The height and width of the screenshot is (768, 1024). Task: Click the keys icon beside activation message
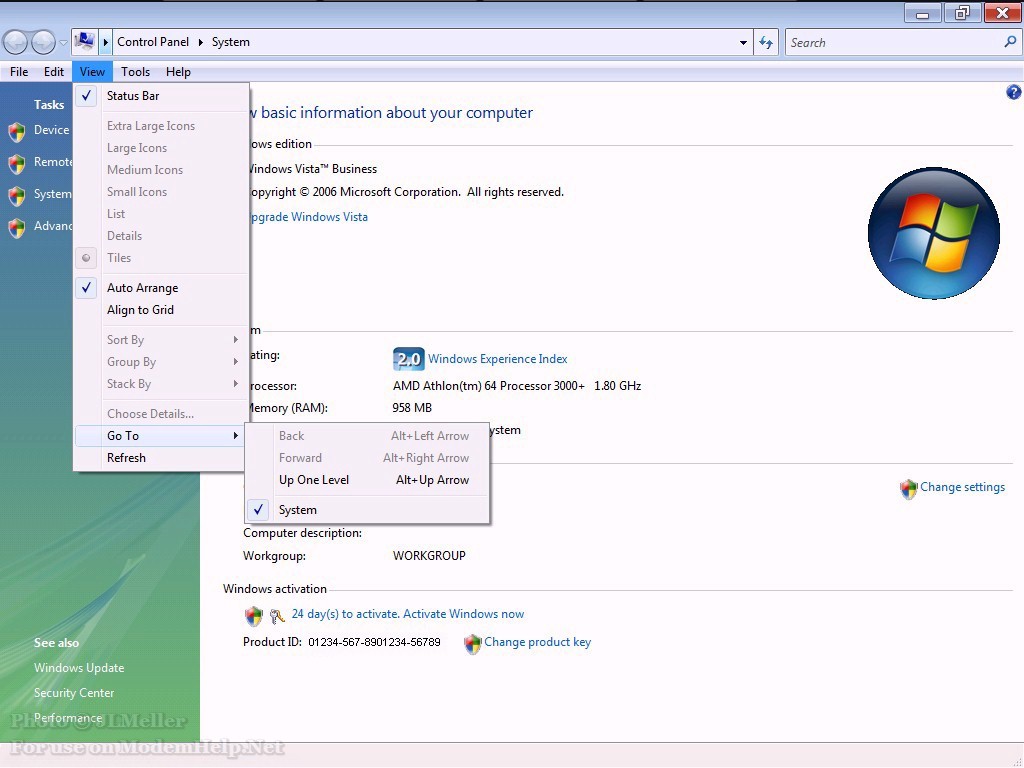[277, 616]
